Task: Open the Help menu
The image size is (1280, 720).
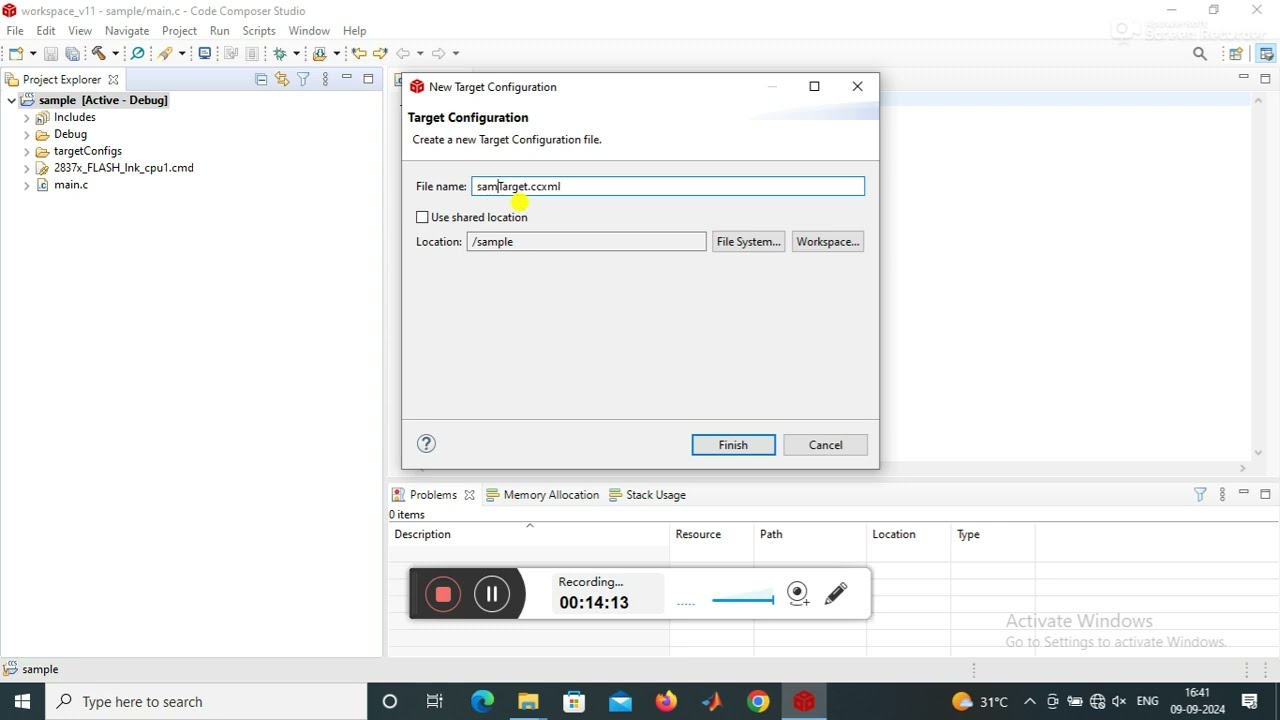Action: pos(355,31)
